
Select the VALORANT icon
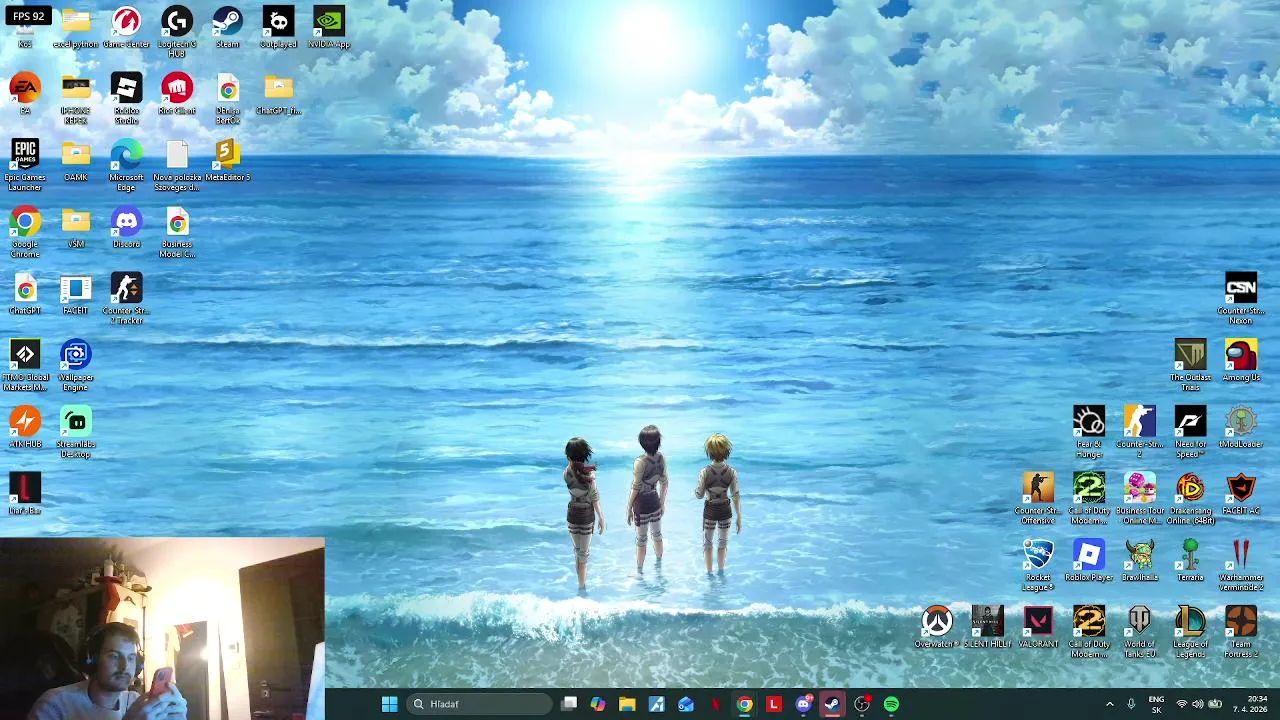tap(1038, 627)
